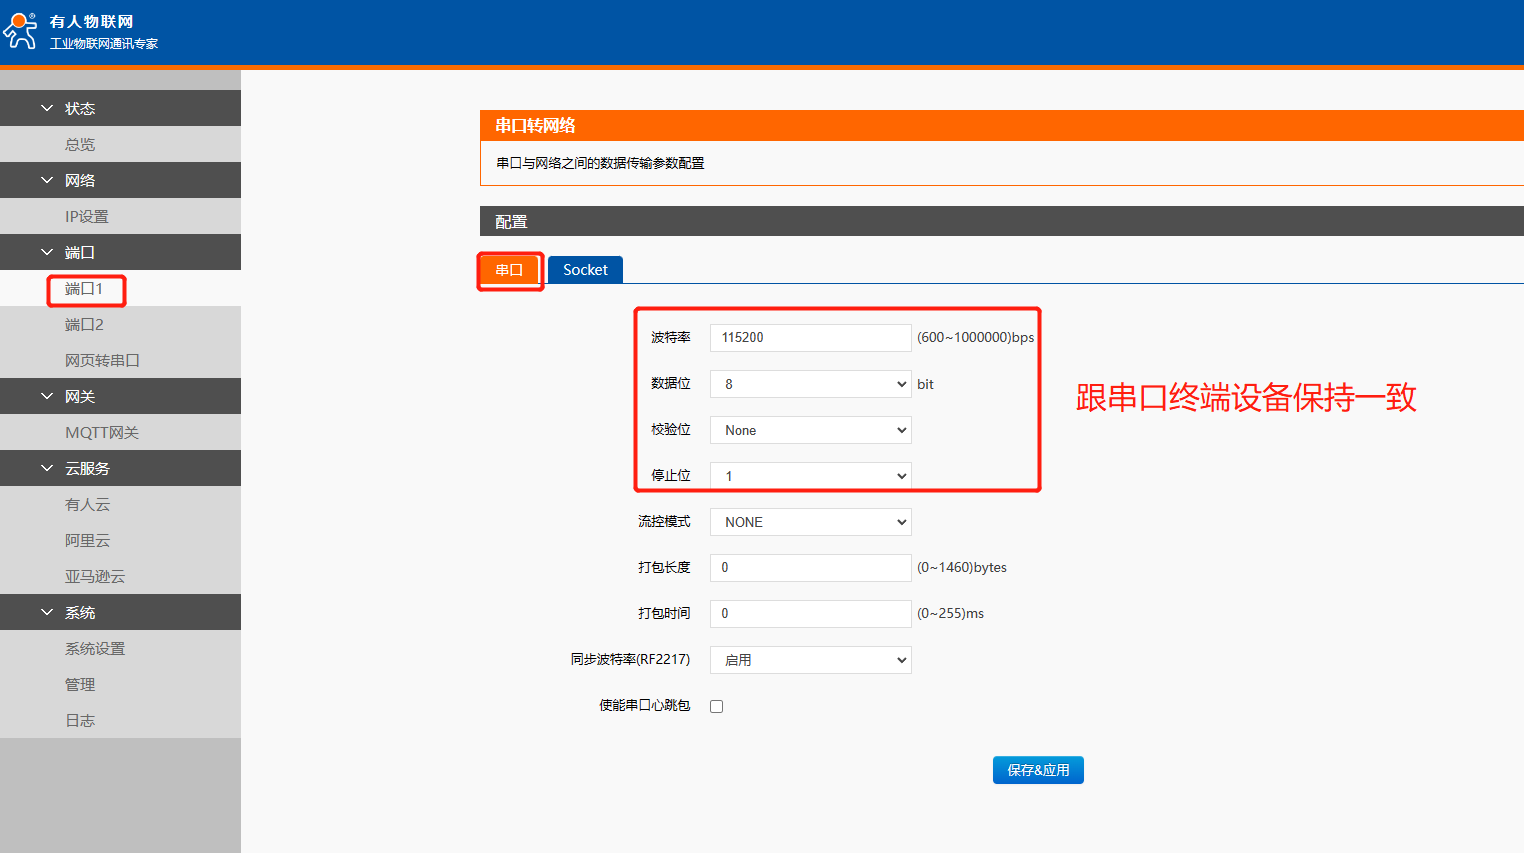Switch to the Socket tab
The image size is (1524, 853).
(x=585, y=270)
